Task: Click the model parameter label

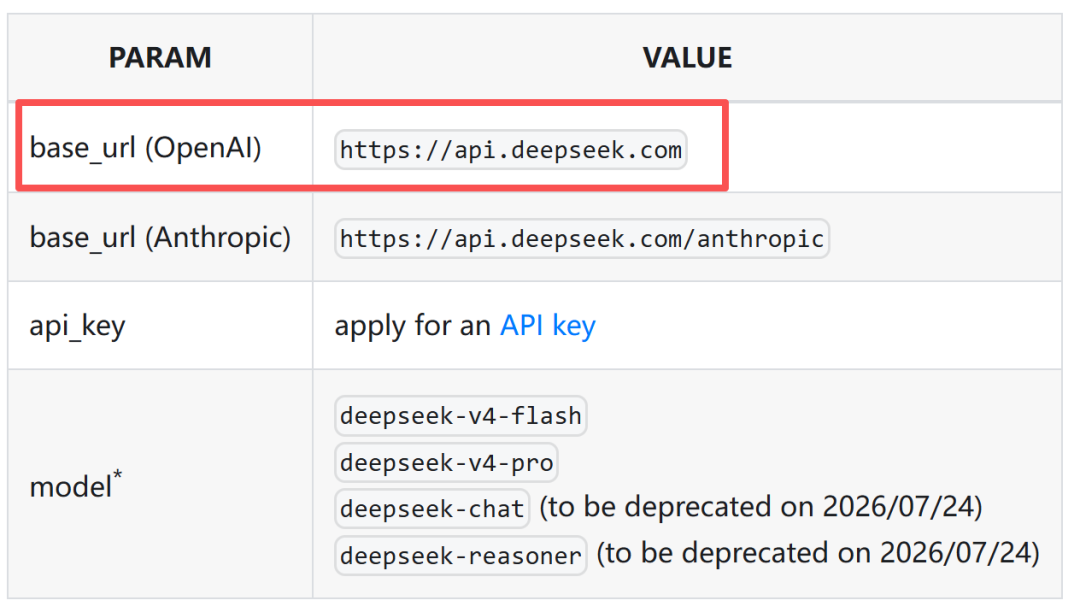Action: coord(70,488)
